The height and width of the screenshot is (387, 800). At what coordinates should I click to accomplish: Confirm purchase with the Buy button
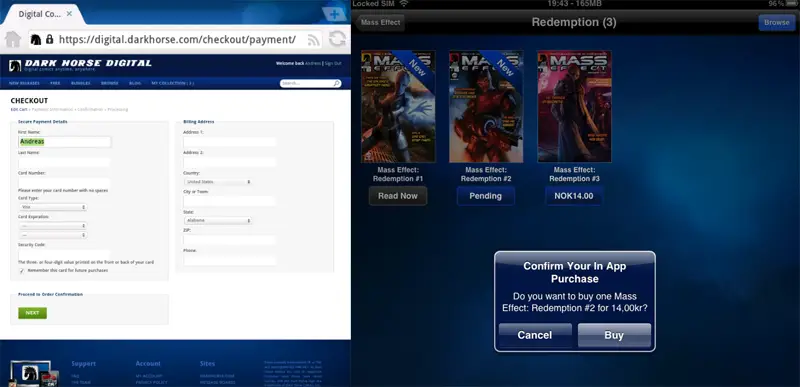pos(614,335)
